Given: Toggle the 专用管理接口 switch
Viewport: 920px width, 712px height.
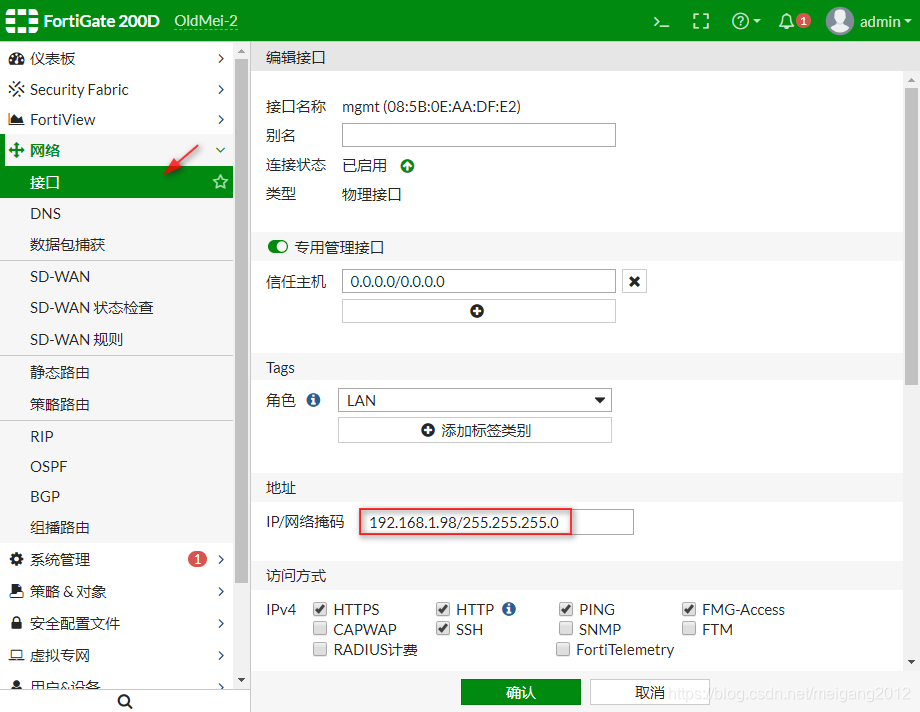Looking at the screenshot, I should point(278,247).
